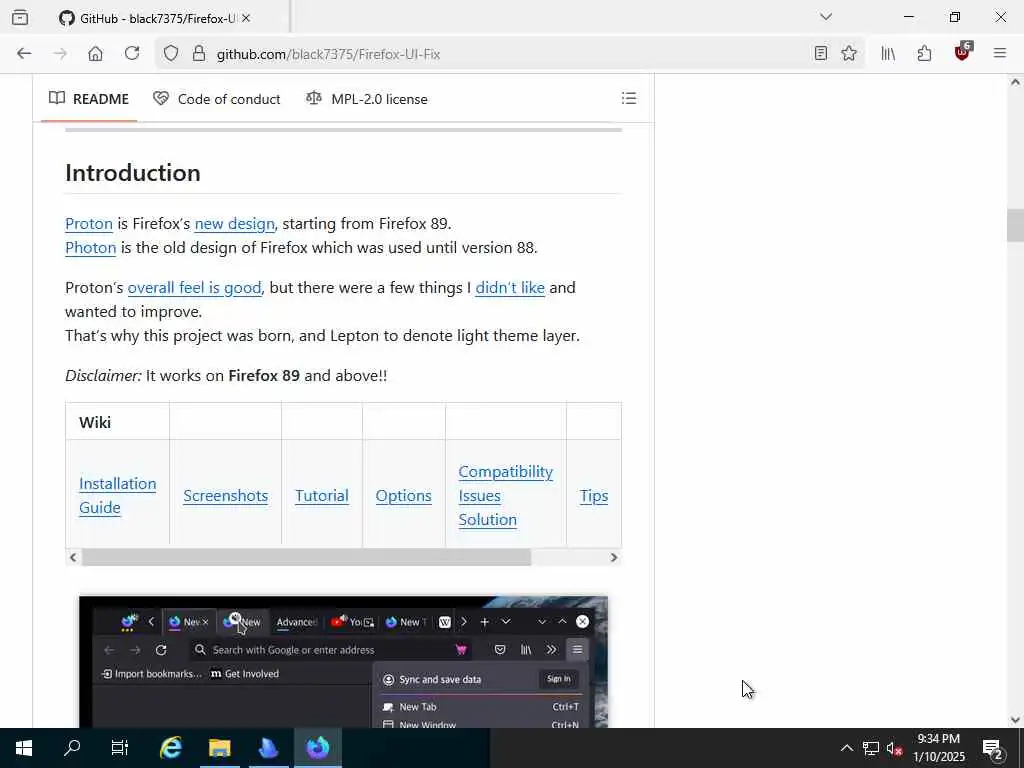
Task: Click the page scroll-down arrow
Action: pyautogui.click(x=1015, y=720)
